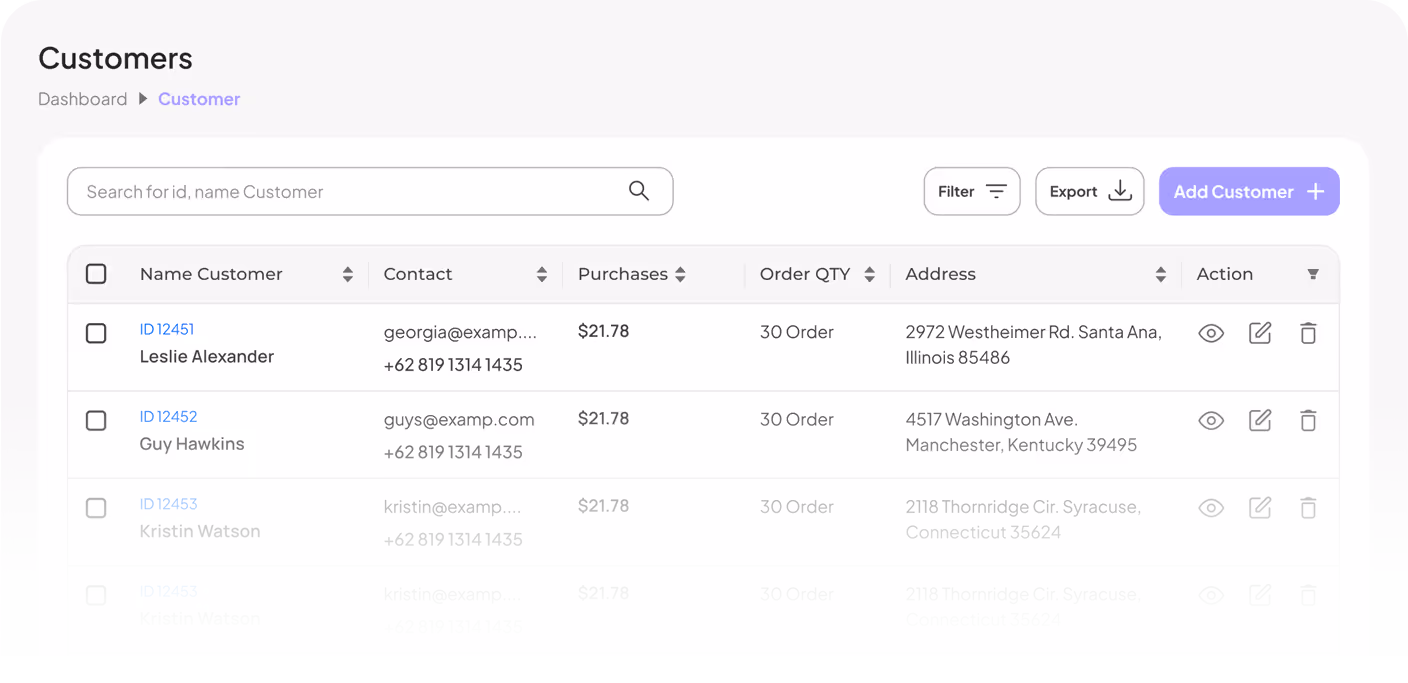Image resolution: width=1408 pixels, height=683 pixels.
Task: Open the edit icon for Guy Hawkins
Action: click(1259, 420)
